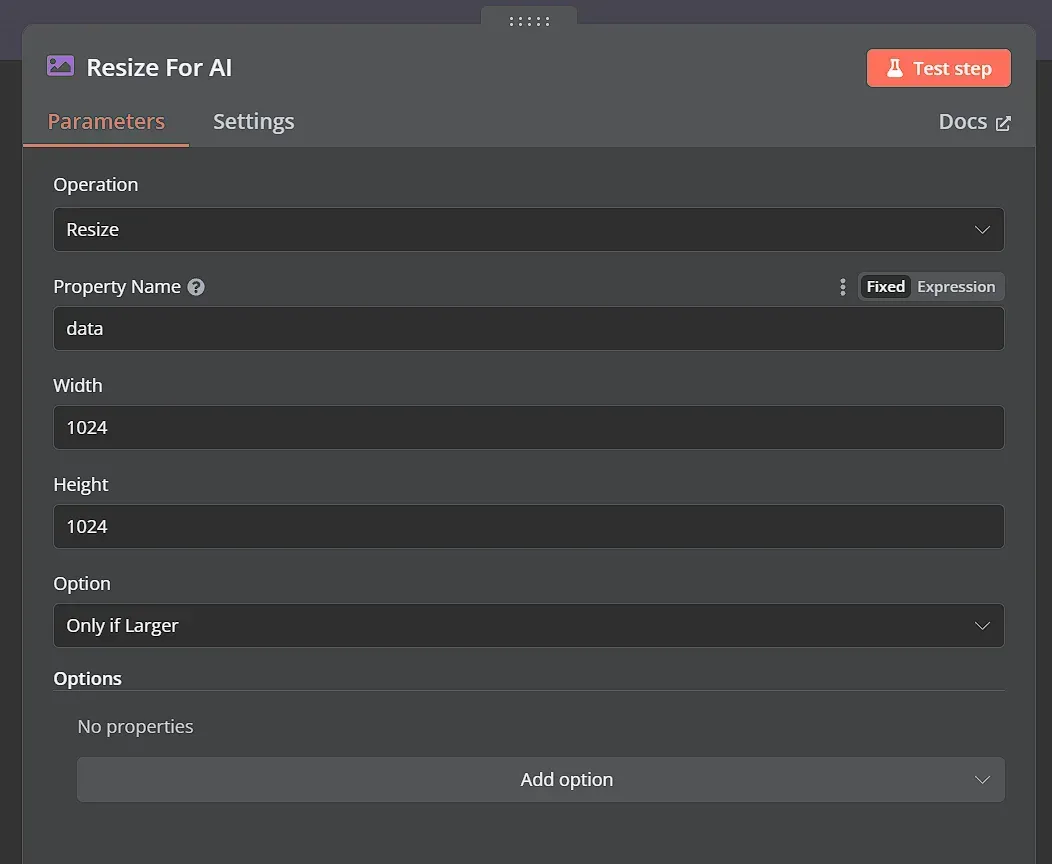Viewport: 1052px width, 864px height.
Task: Click the flask icon on Test step button
Action: (x=893, y=68)
